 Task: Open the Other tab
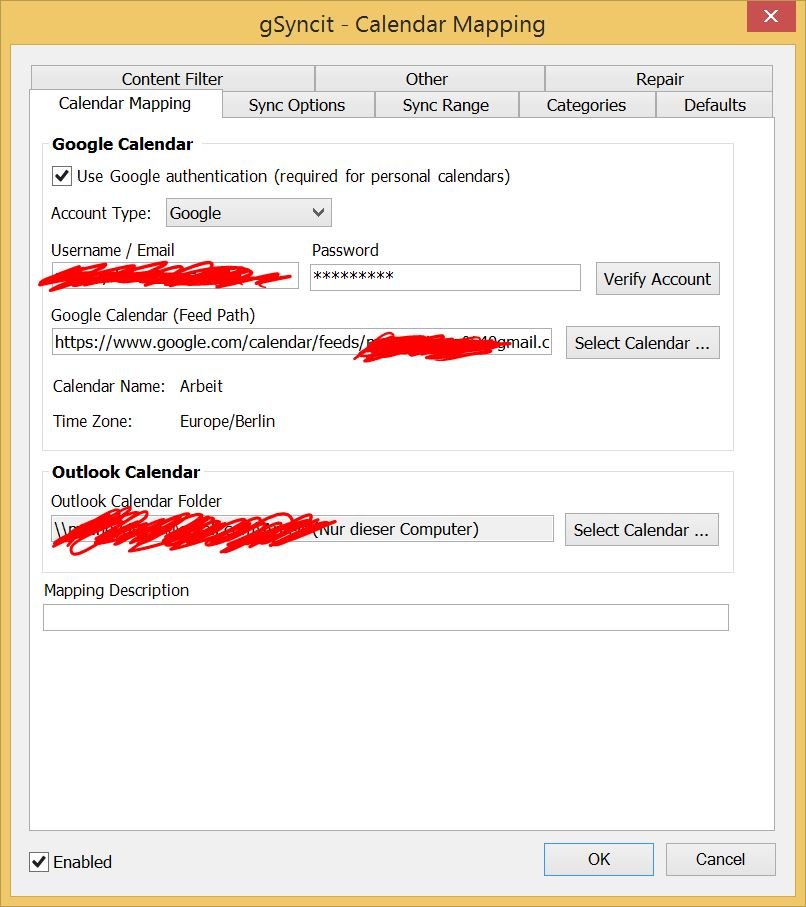pyautogui.click(x=429, y=79)
